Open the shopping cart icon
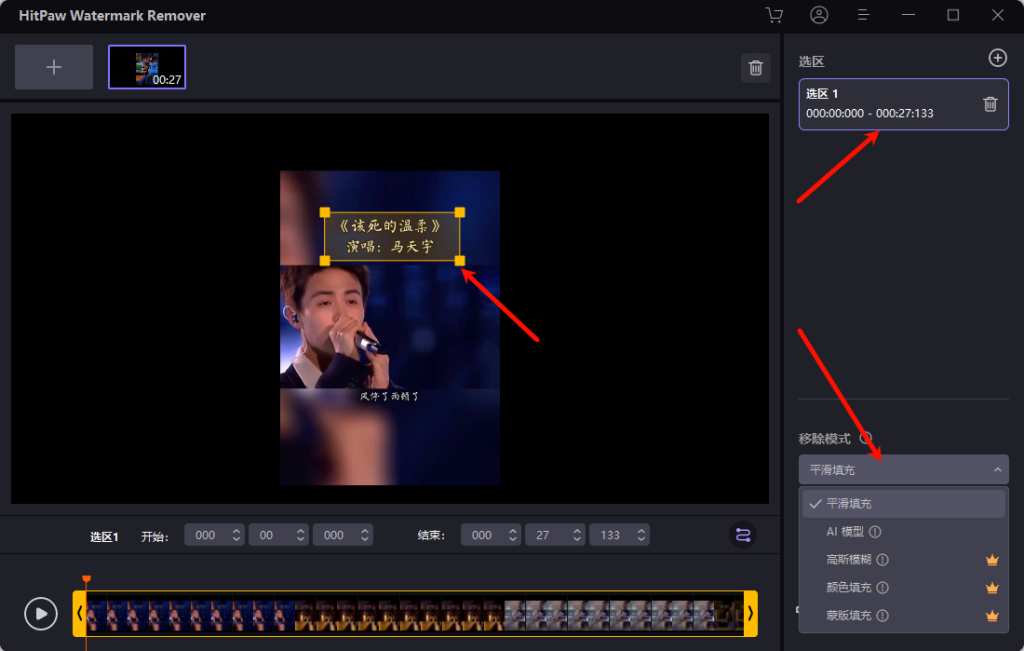Image resolution: width=1024 pixels, height=651 pixels. tap(773, 15)
